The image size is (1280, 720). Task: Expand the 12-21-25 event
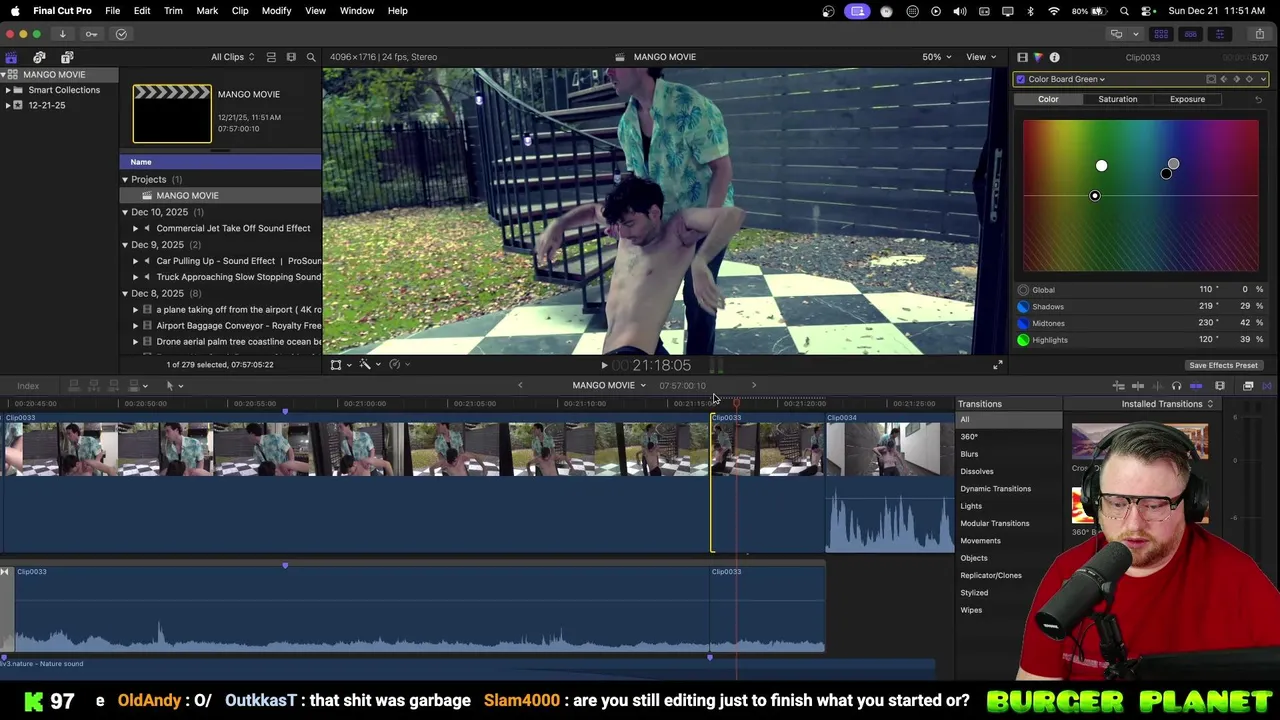pyautogui.click(x=8, y=105)
